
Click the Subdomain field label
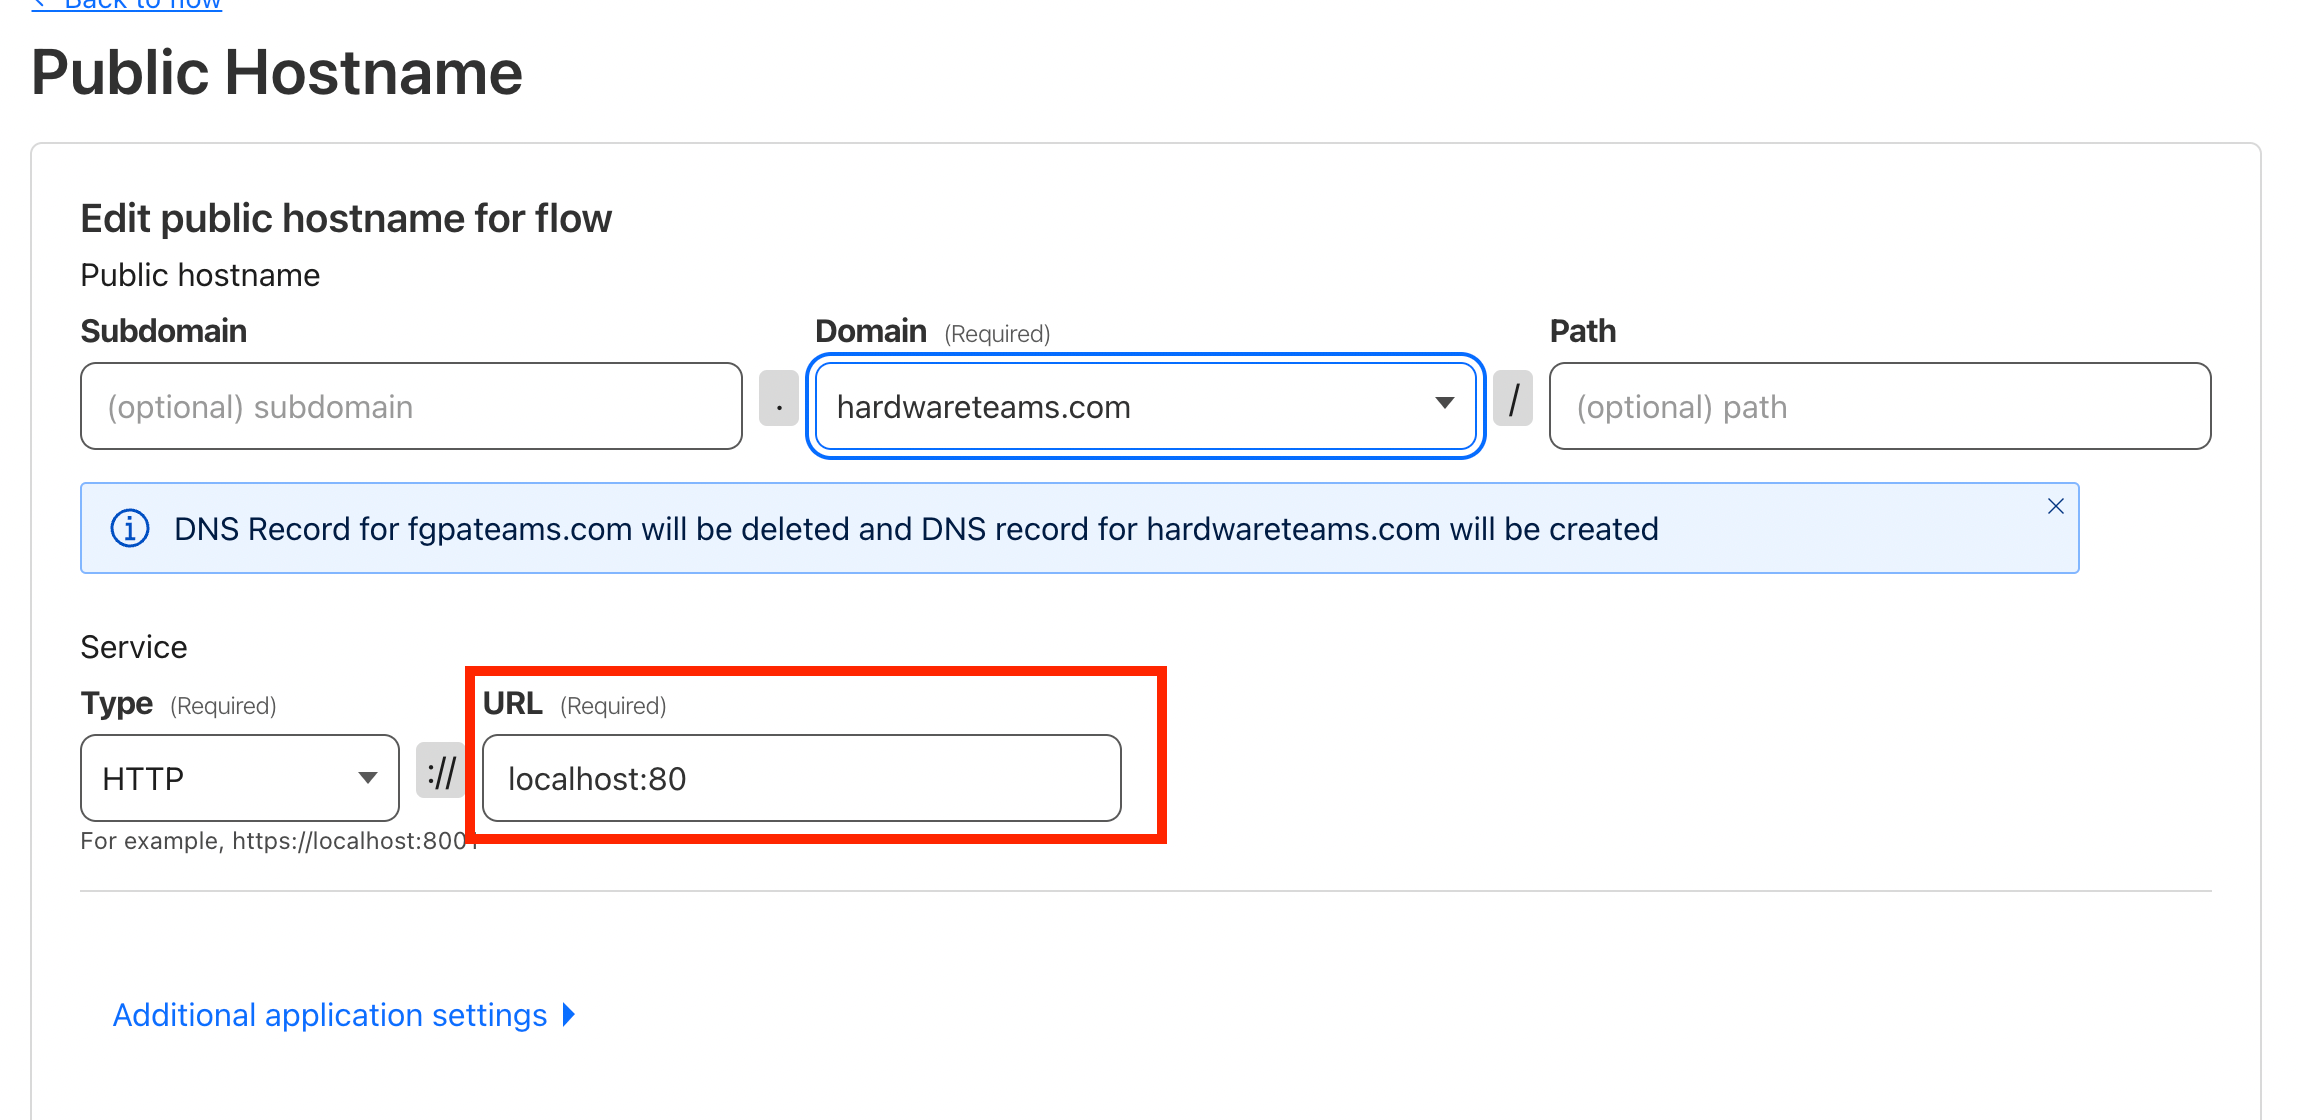pyautogui.click(x=164, y=331)
